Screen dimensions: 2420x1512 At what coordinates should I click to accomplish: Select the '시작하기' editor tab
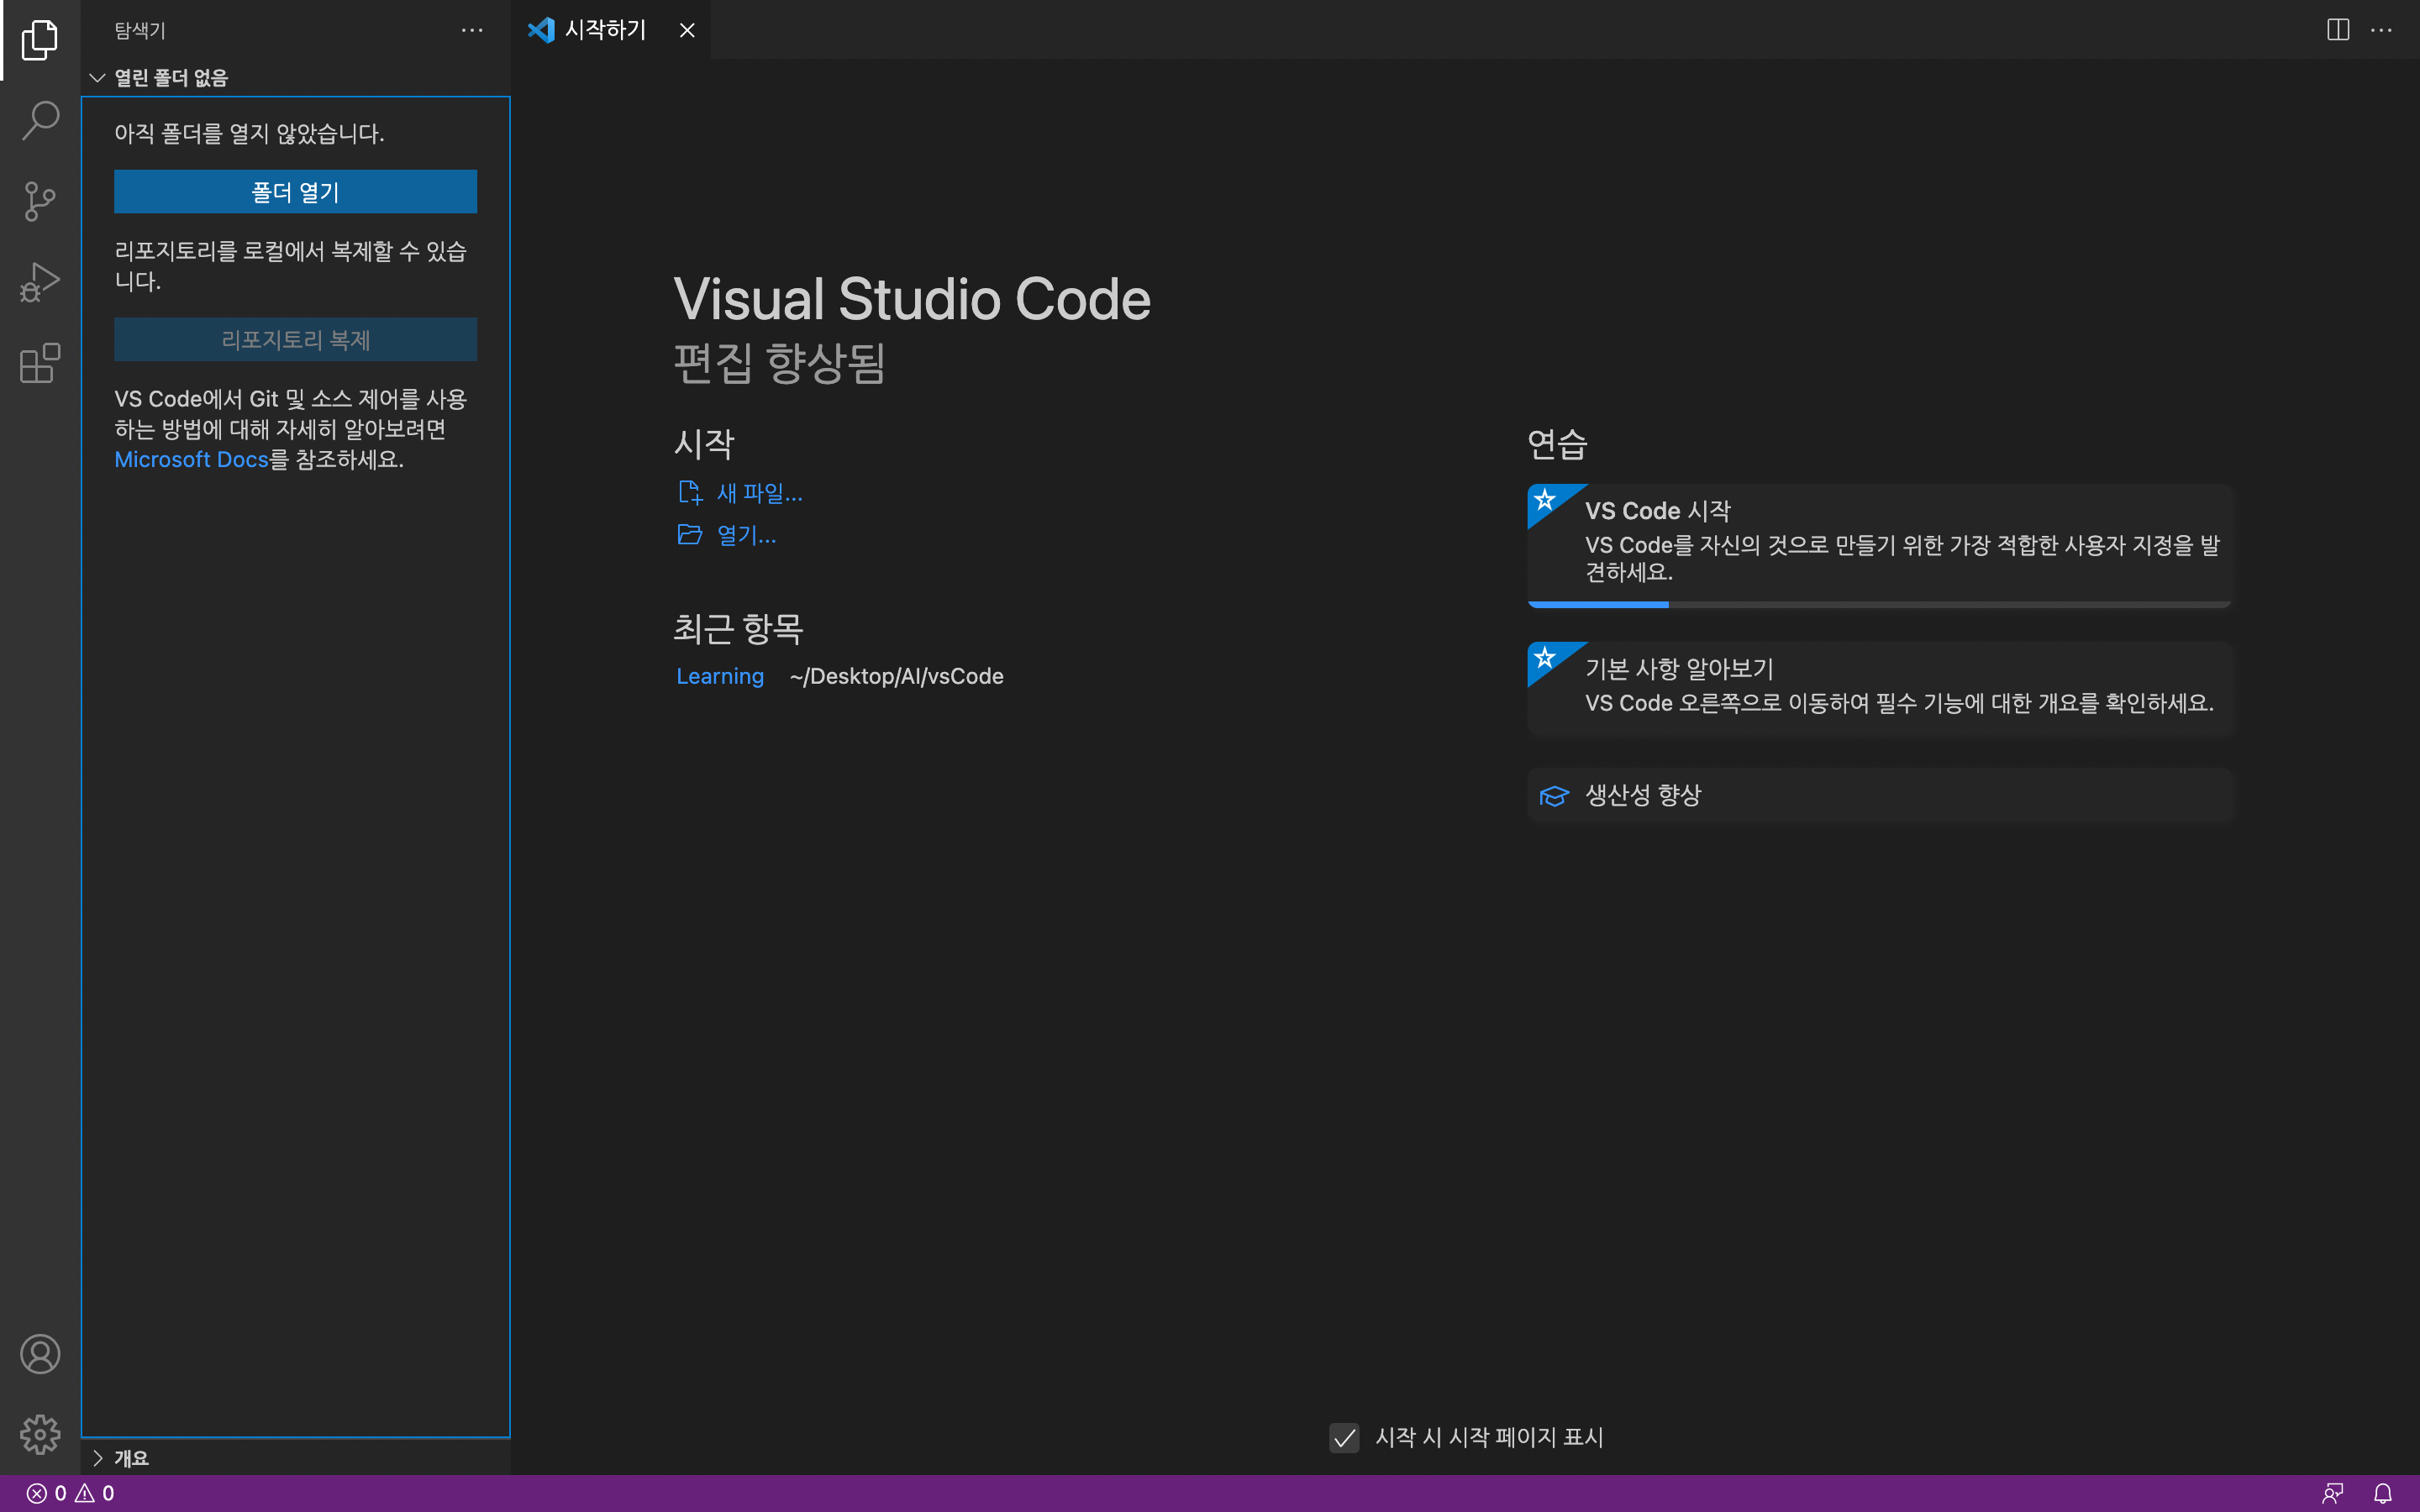604,30
